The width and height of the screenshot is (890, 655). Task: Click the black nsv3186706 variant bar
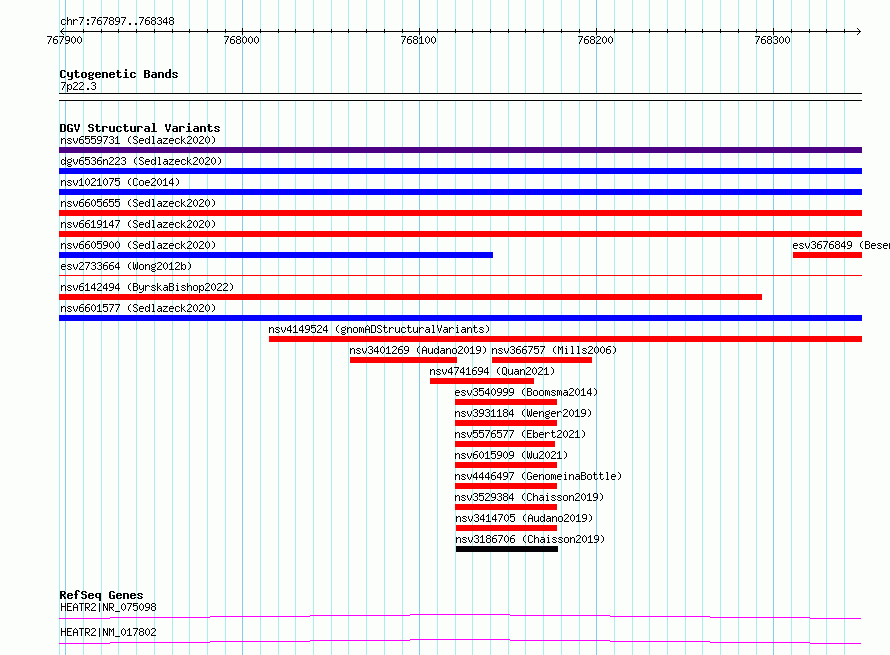tap(507, 549)
